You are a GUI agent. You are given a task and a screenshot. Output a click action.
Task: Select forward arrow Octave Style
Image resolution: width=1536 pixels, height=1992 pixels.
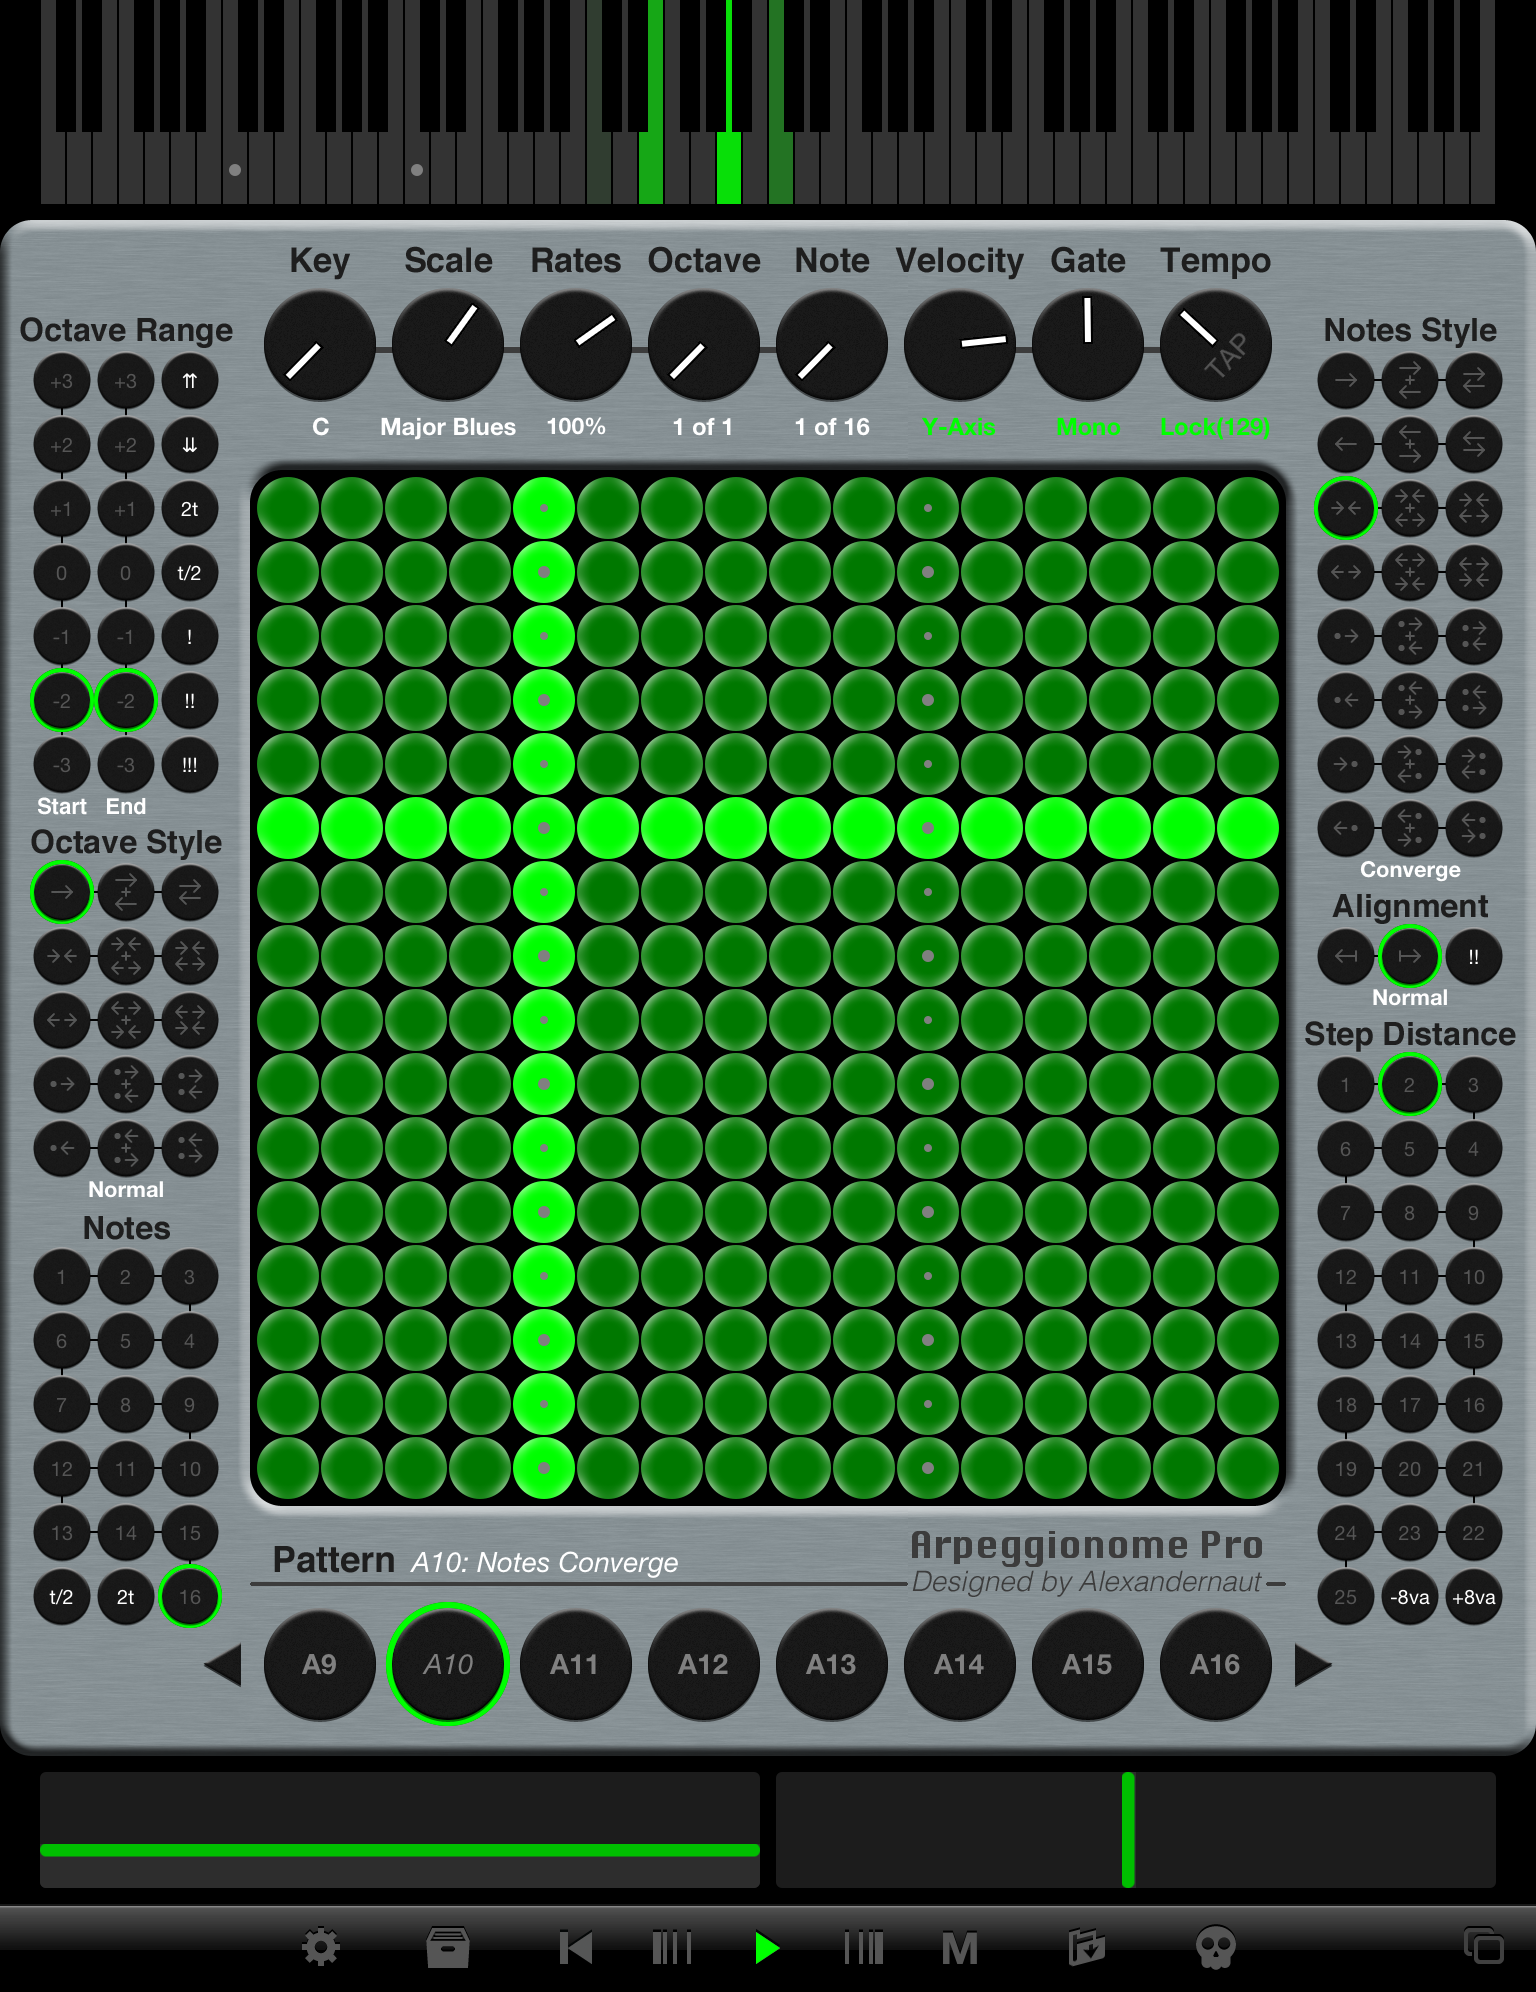62,892
